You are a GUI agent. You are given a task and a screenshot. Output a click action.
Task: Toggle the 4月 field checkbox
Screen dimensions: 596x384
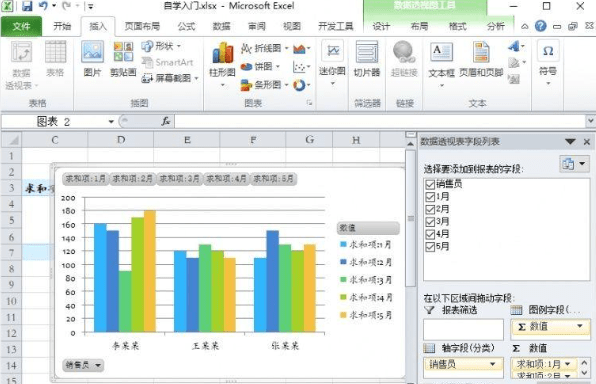pyautogui.click(x=430, y=234)
